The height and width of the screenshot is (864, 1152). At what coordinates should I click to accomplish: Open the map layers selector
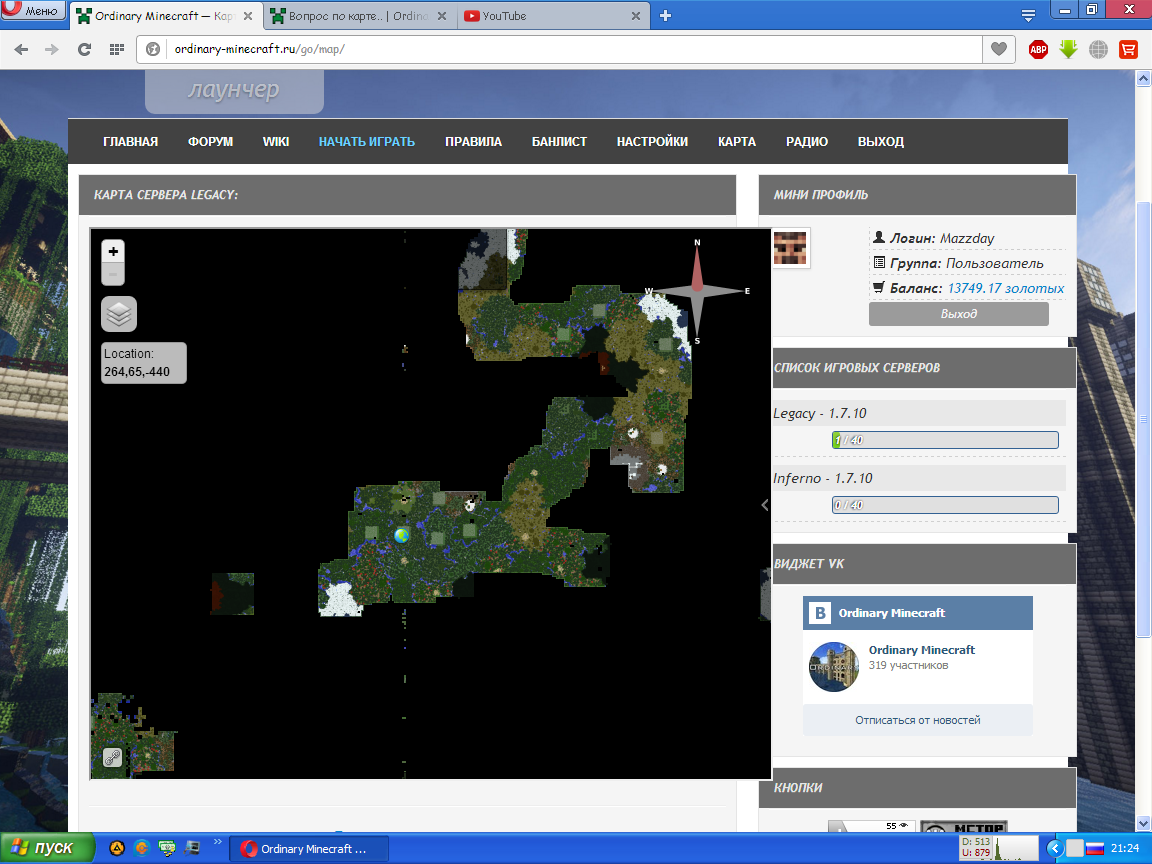point(119,314)
